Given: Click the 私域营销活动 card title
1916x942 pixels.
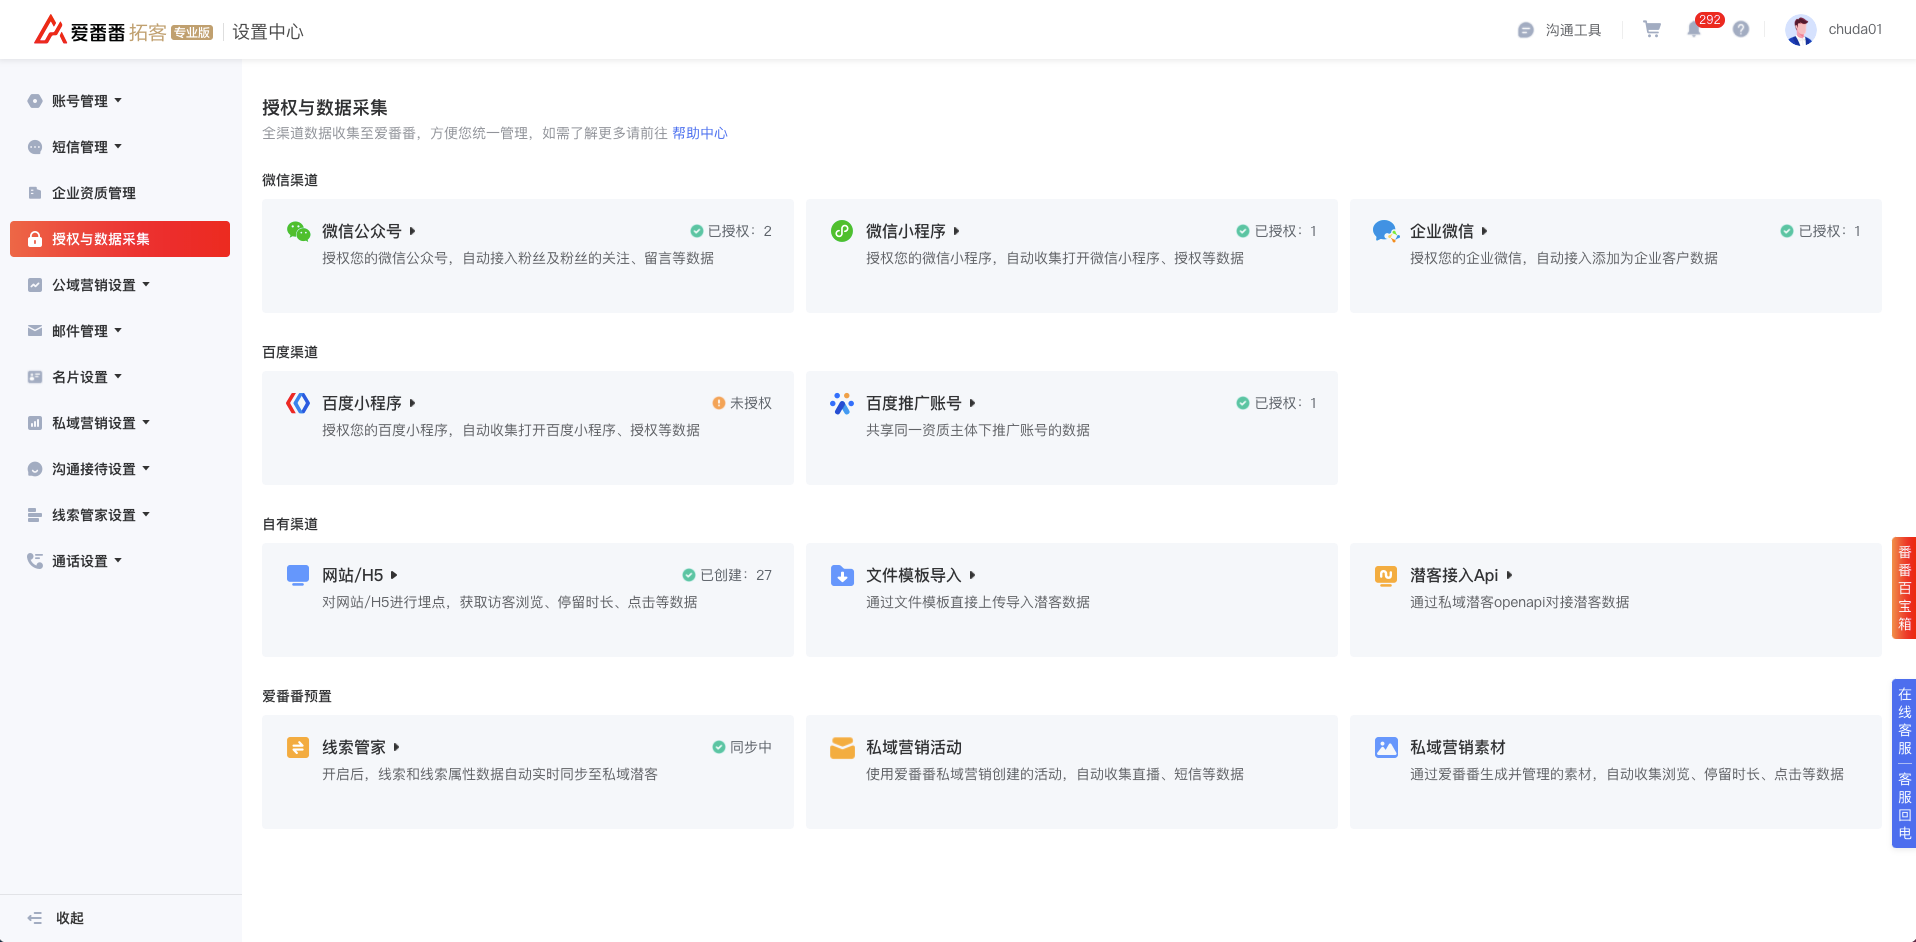Looking at the screenshot, I should pyautogui.click(x=914, y=747).
